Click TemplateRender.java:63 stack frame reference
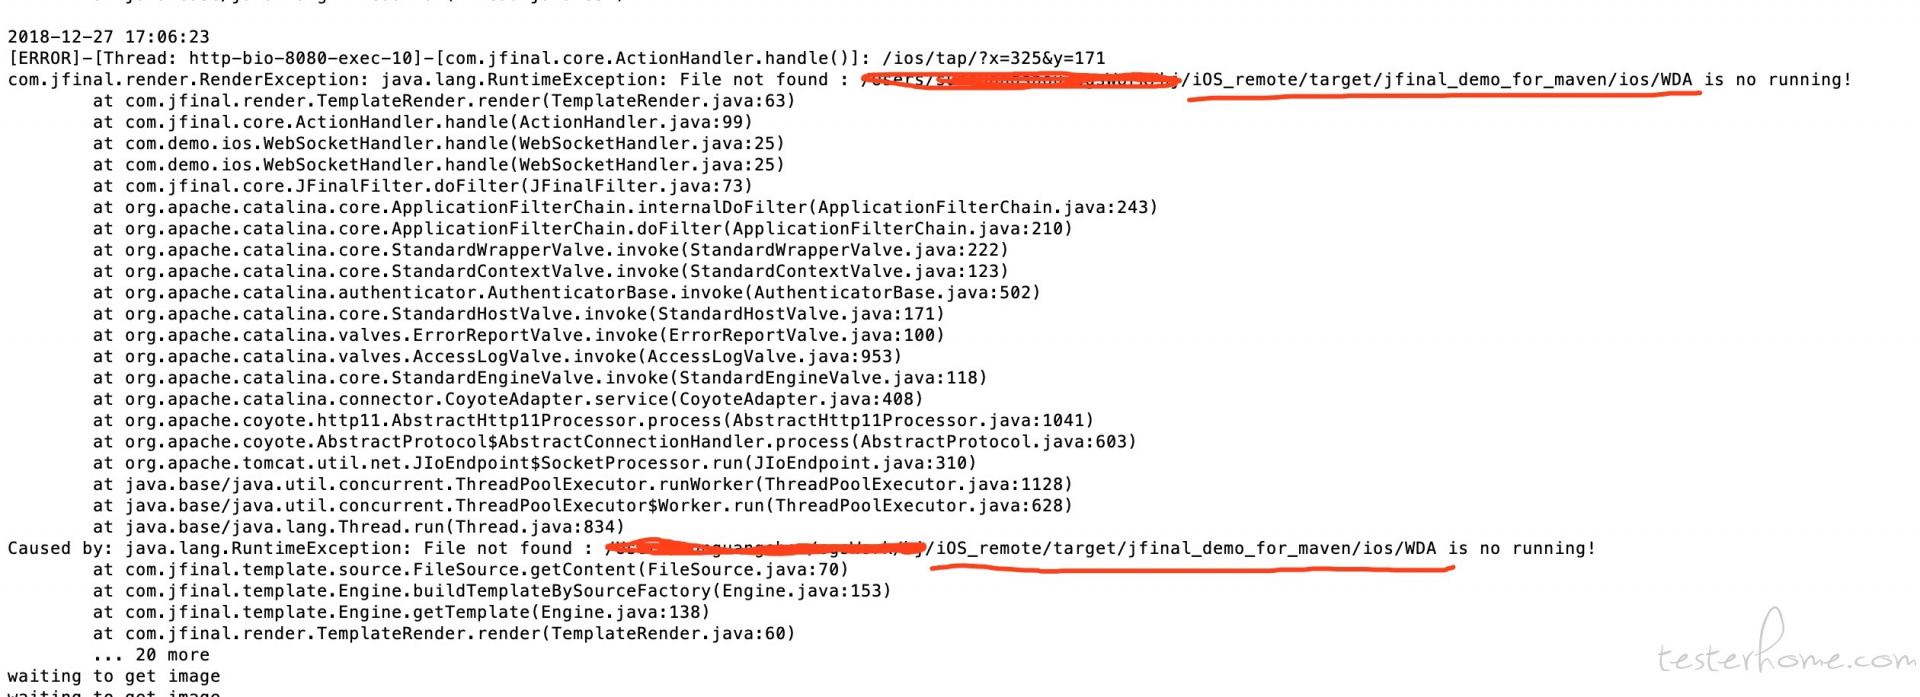This screenshot has height=697, width=1920. click(x=668, y=101)
